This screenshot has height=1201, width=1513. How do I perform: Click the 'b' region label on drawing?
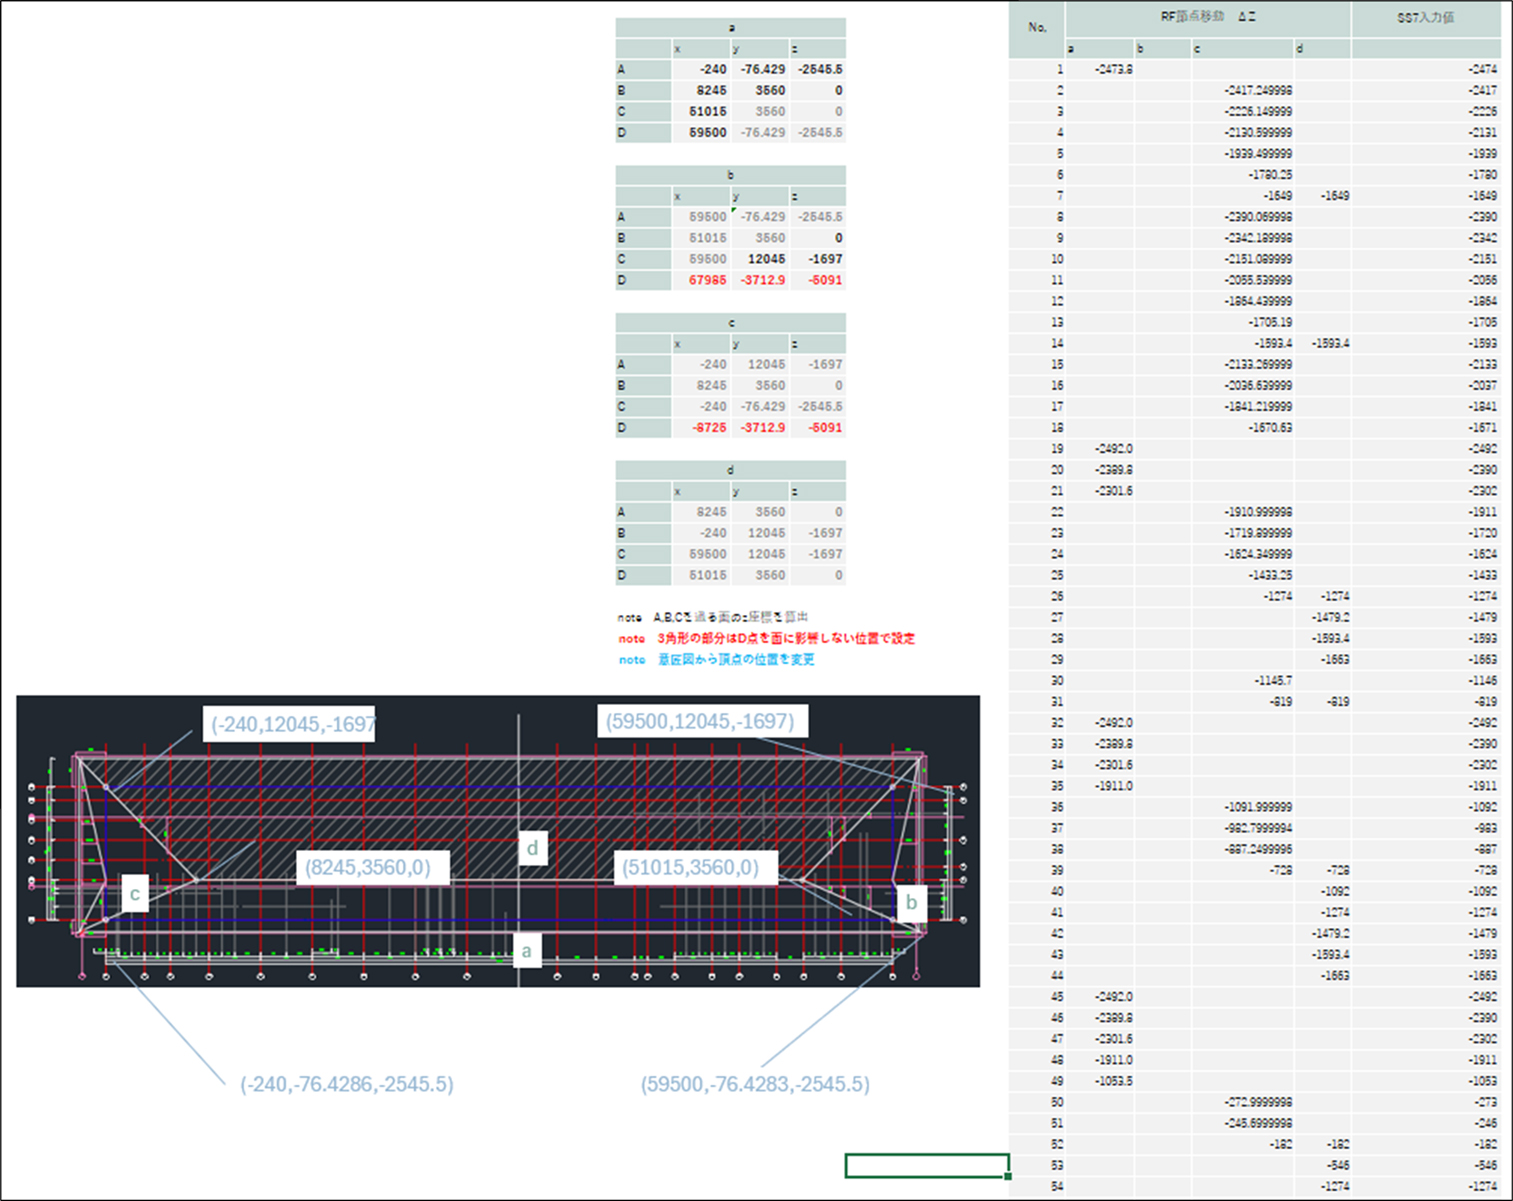tap(911, 902)
